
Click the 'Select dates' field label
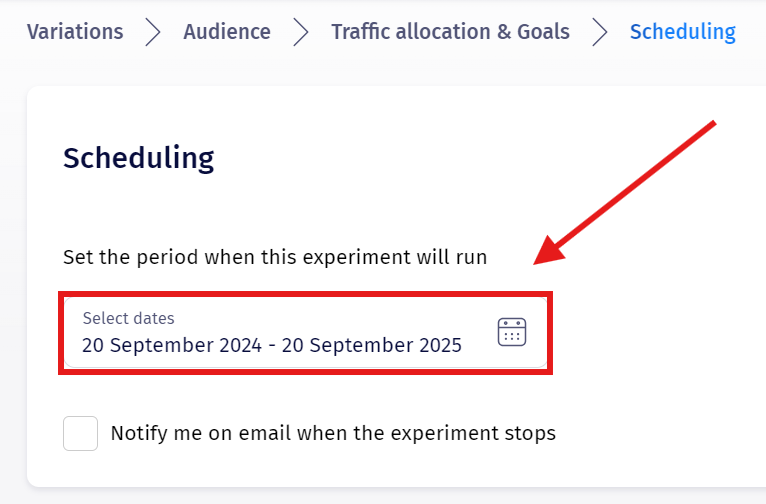(128, 319)
